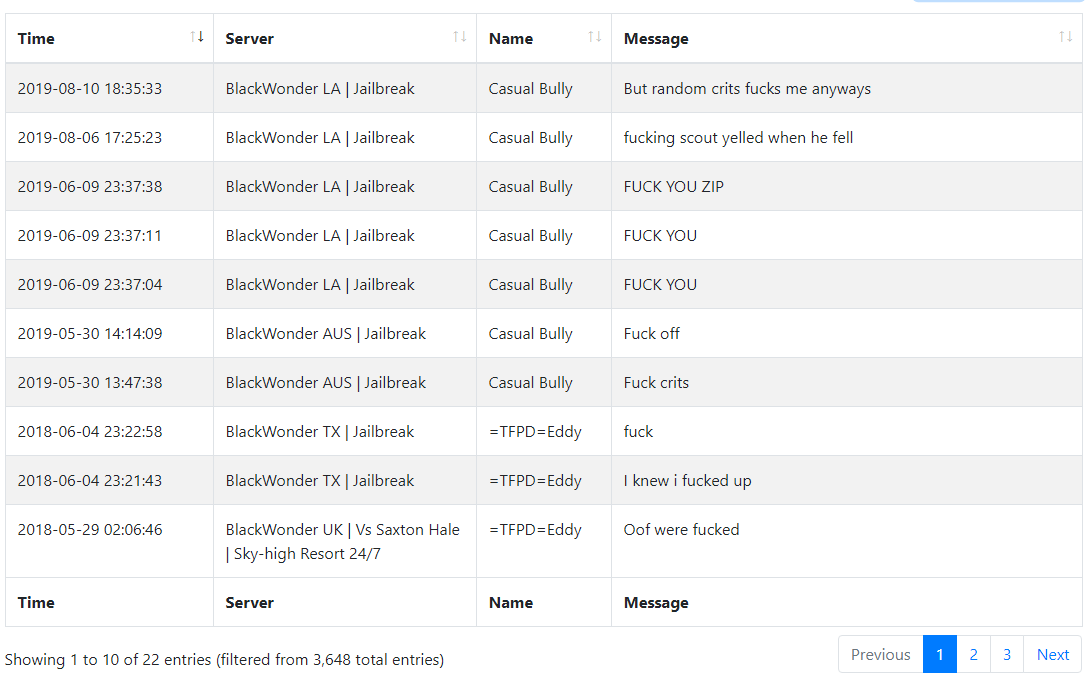Sort table by Time column arrows
The image size is (1086, 679).
click(197, 37)
